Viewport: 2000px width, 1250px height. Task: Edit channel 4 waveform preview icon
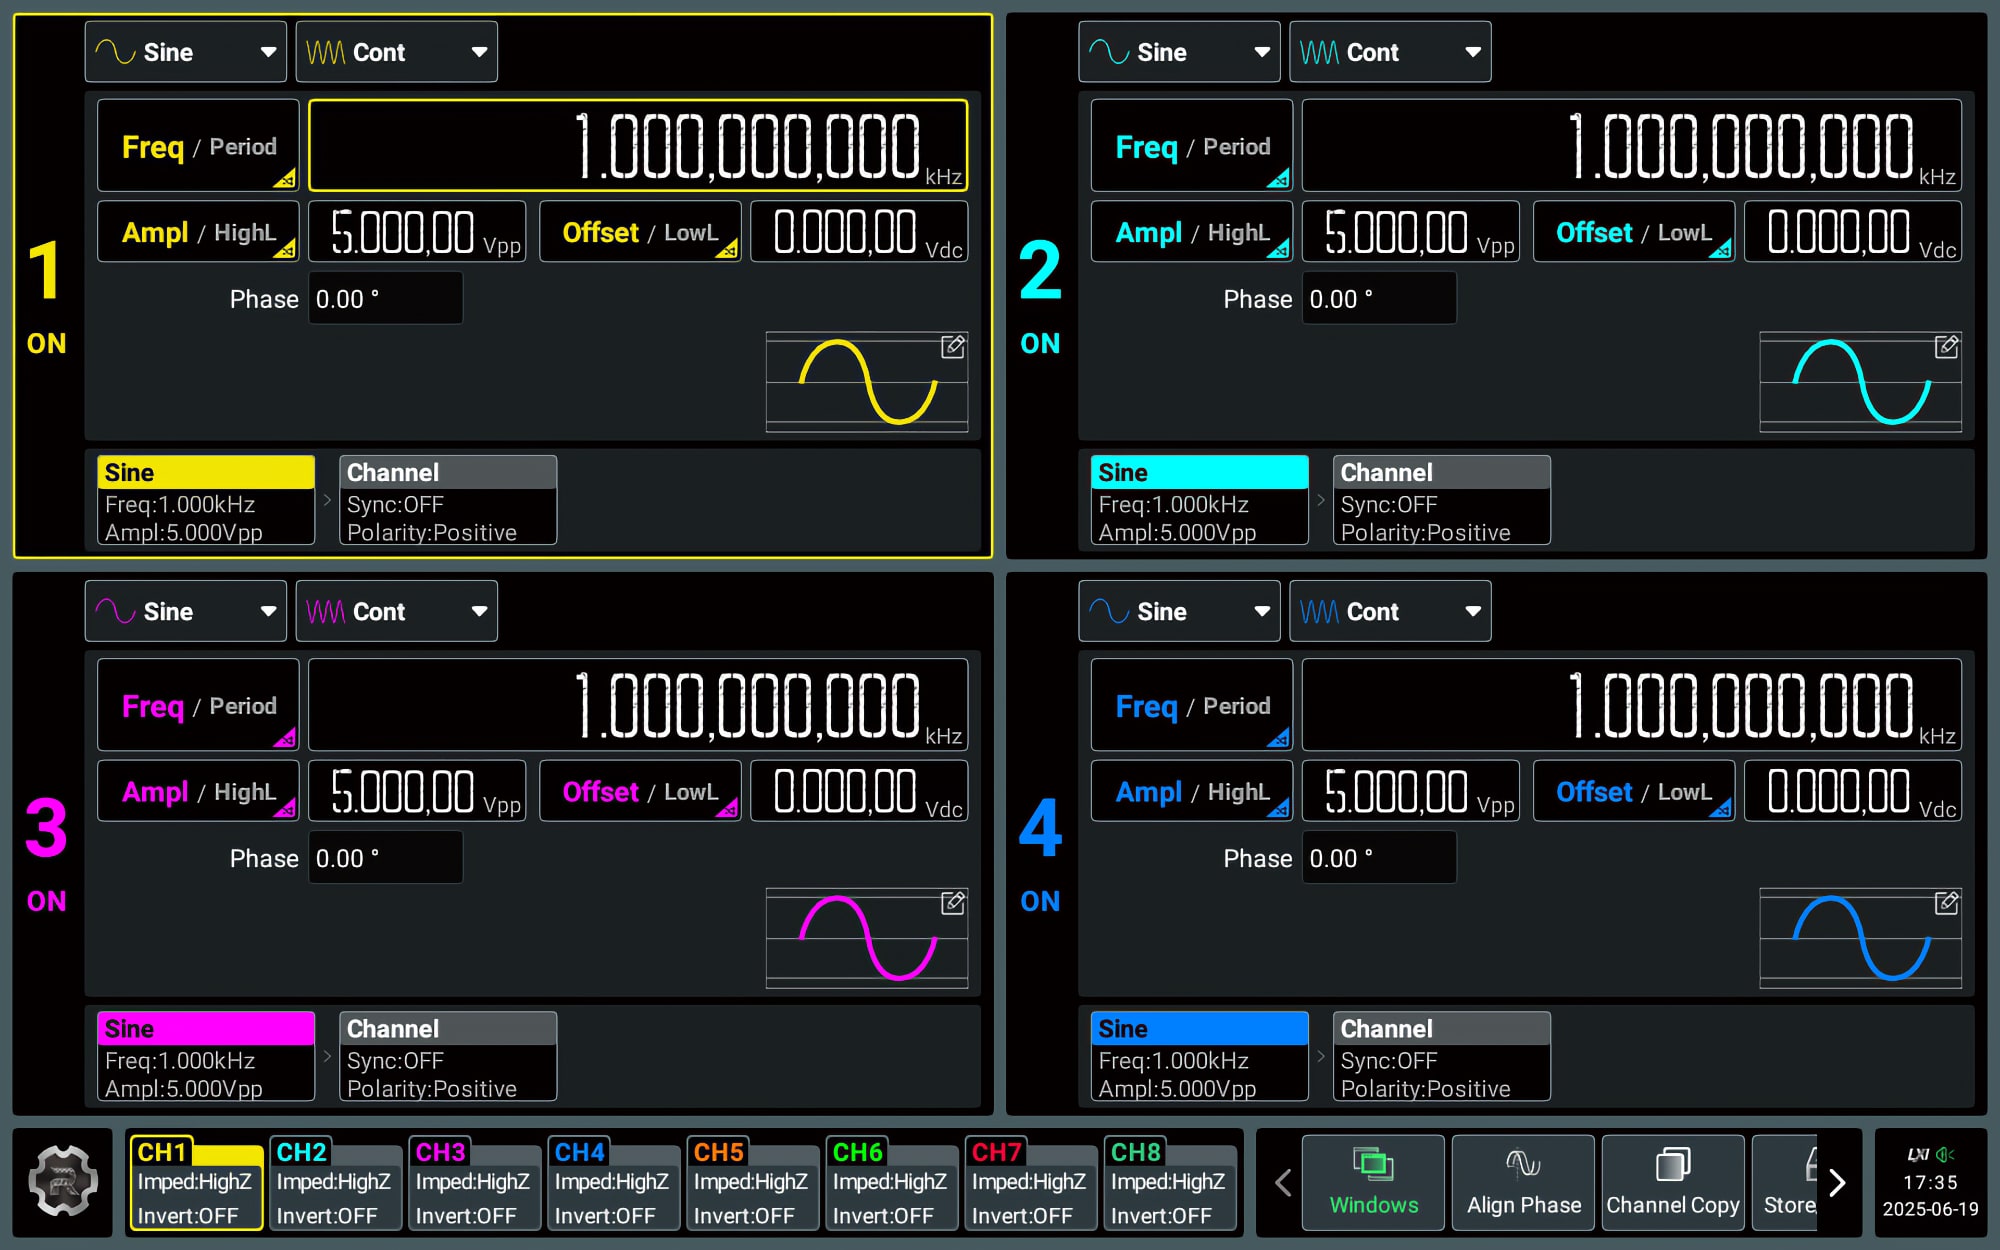click(1946, 903)
